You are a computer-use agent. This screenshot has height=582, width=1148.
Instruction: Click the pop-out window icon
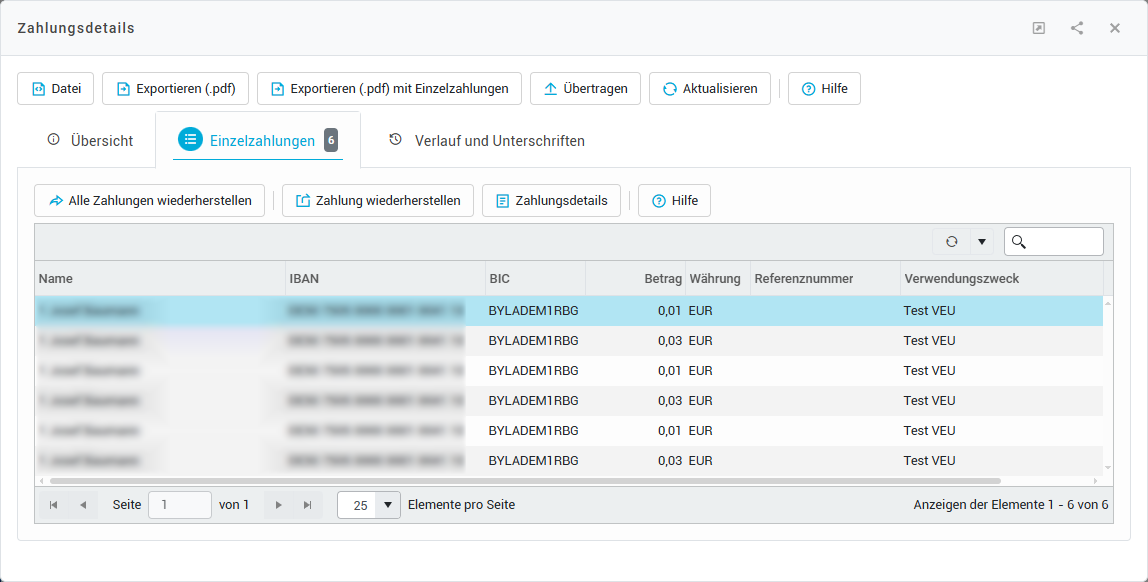coord(1039,28)
